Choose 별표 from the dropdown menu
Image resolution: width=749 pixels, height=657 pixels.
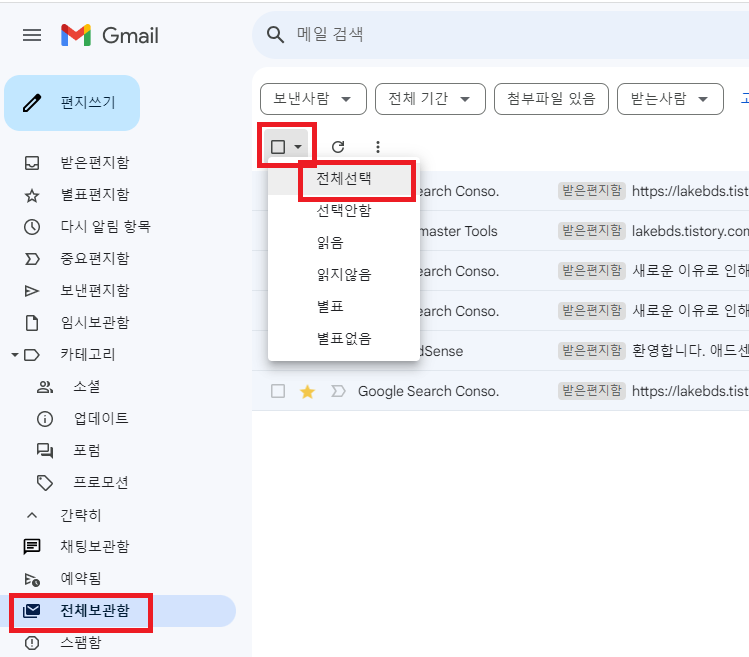[x=344, y=306]
